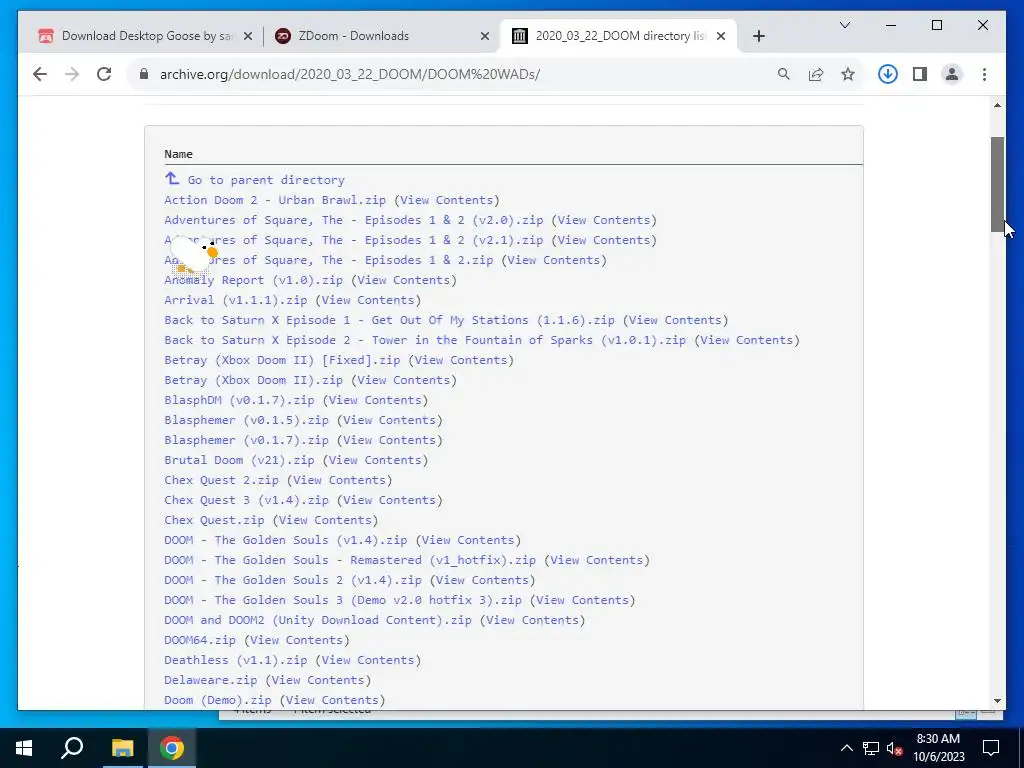This screenshot has height=768, width=1024.
Task: Show hidden system tray icons
Action: 846,748
